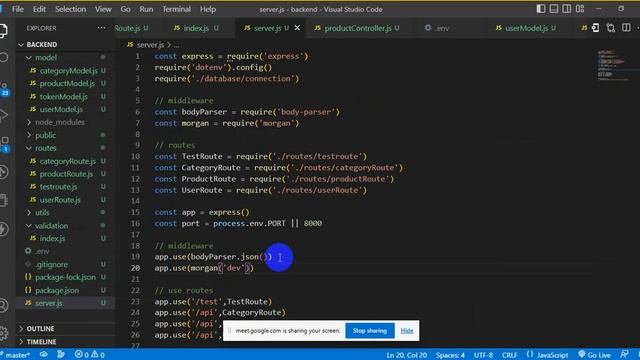This screenshot has width=640, height=360.
Task: Open the Run and Debug view
Action: click(3, 116)
